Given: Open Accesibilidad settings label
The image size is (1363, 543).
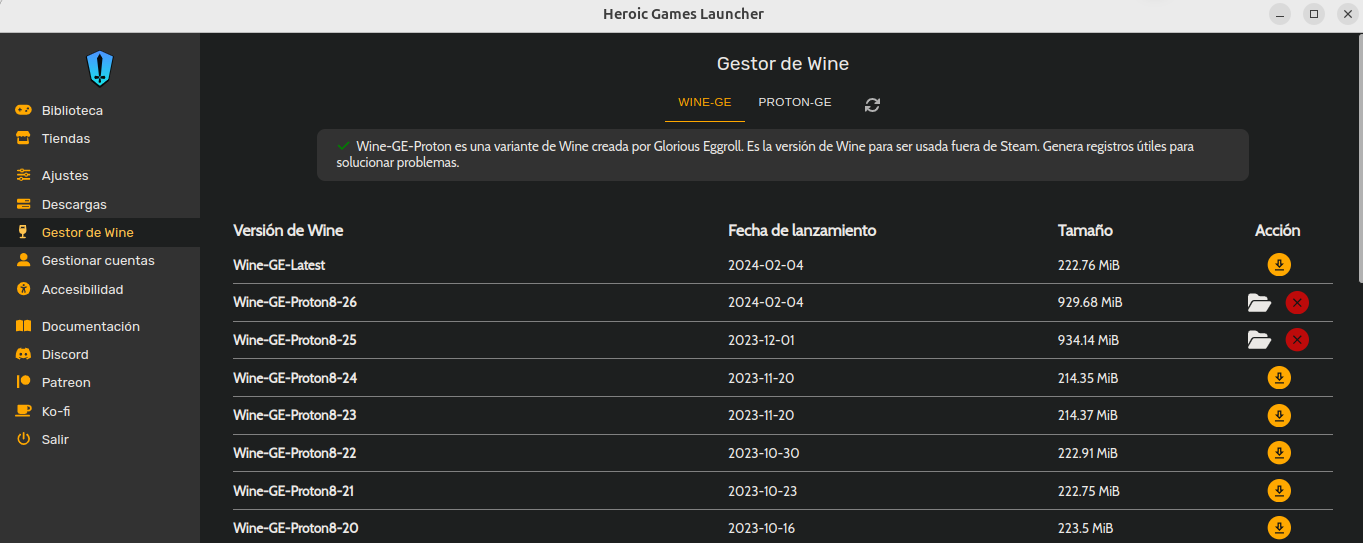Looking at the screenshot, I should pos(83,289).
